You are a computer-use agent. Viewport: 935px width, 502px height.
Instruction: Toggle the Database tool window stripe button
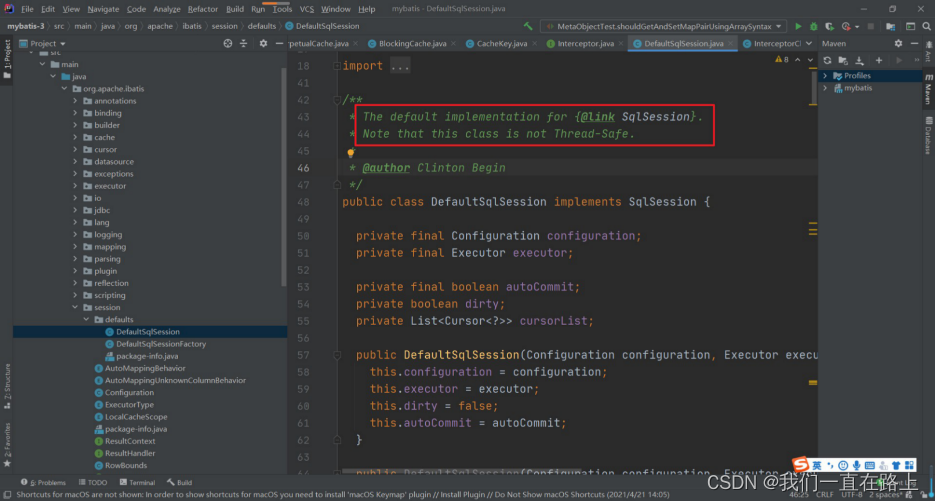tap(928, 136)
